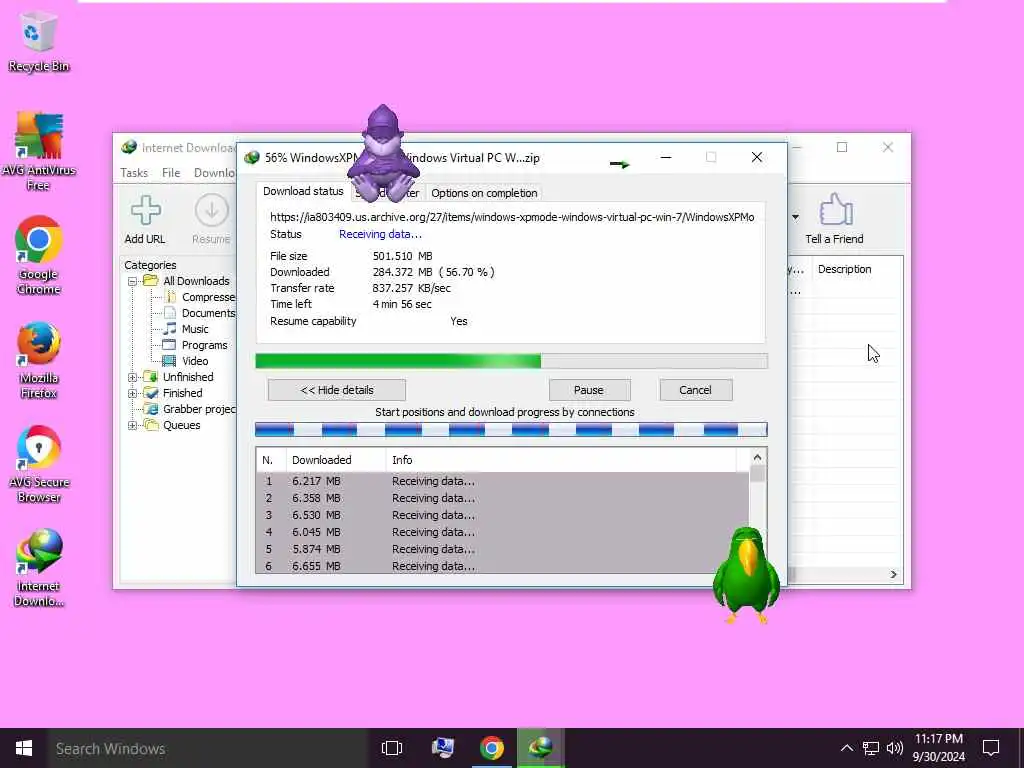Minimize the download progress dialog
1024x768 pixels.
click(x=666, y=157)
